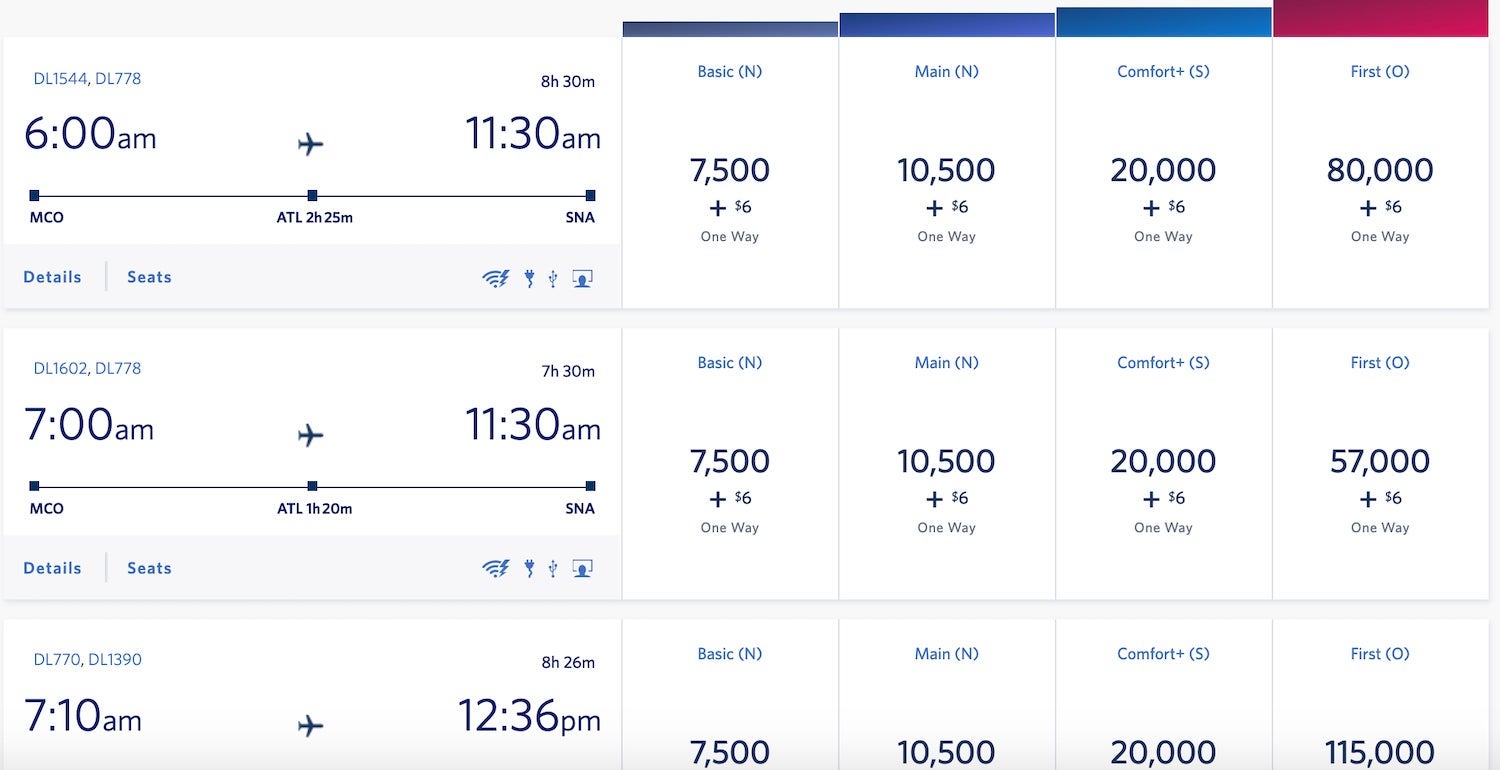Select the Basic (N) fare for flight DL1544

click(x=729, y=170)
